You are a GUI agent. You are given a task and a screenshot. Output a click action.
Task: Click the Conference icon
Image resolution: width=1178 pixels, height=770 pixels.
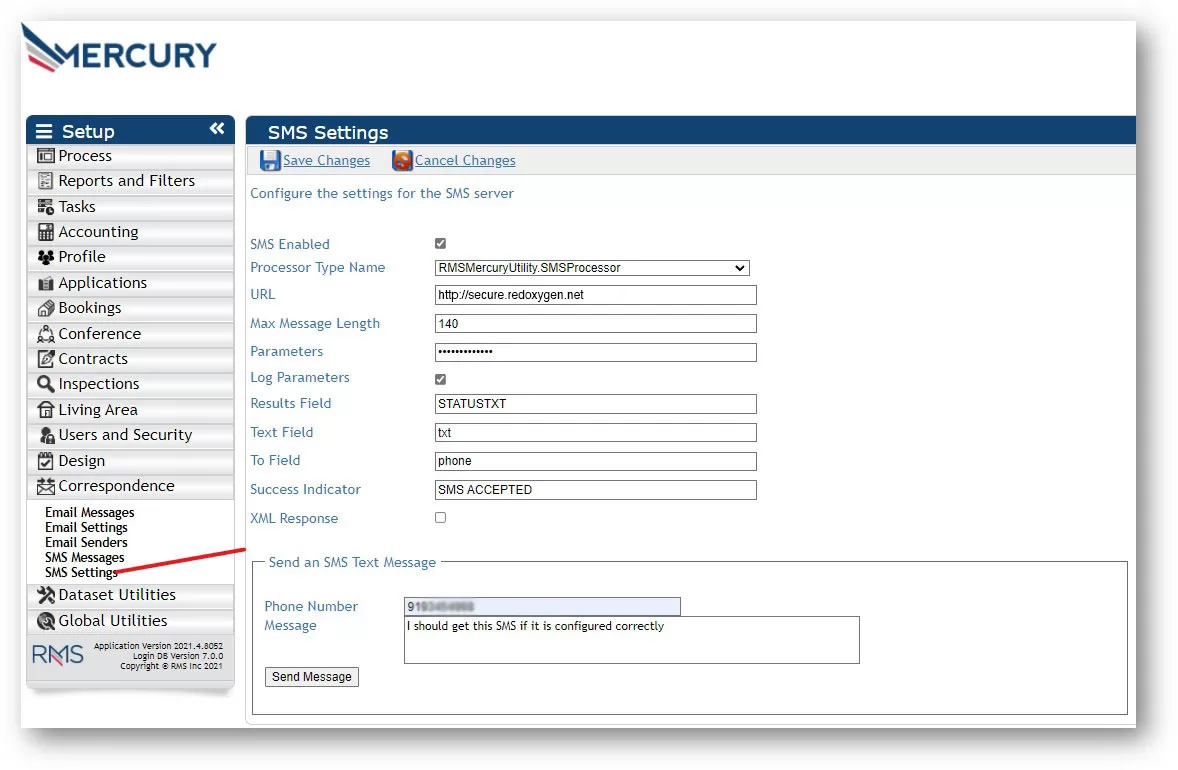click(46, 334)
